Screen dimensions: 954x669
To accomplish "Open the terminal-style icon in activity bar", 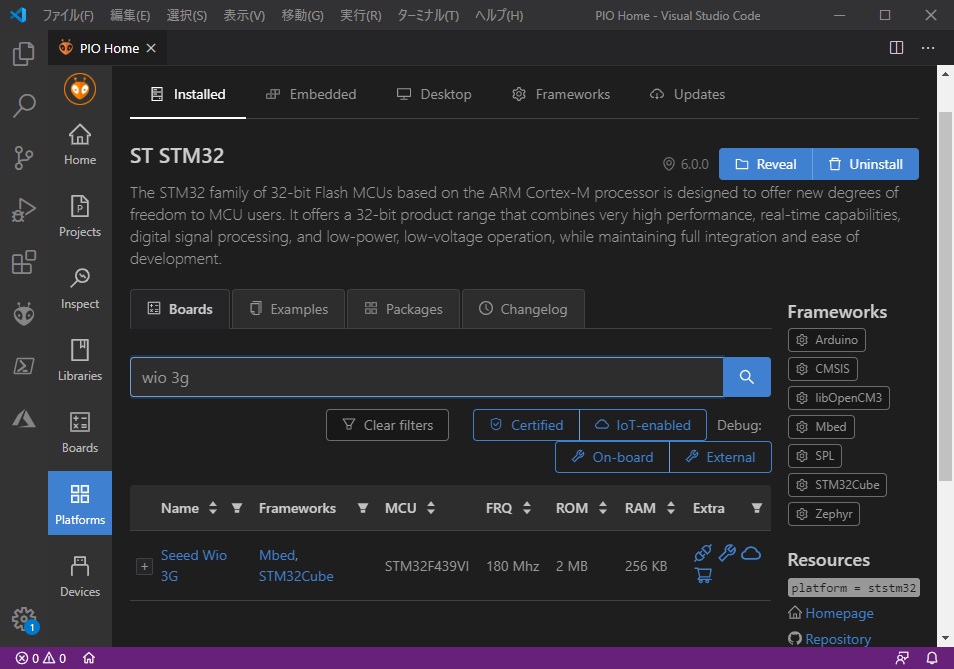I will (x=24, y=366).
